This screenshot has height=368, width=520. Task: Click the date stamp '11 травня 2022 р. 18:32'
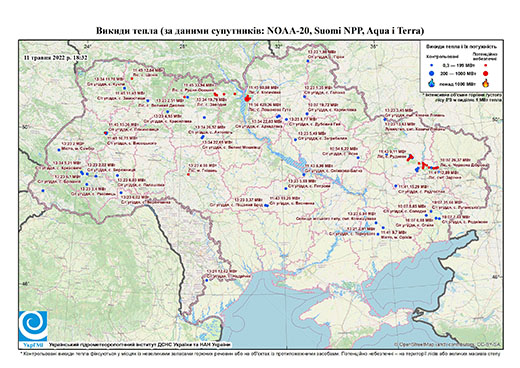coord(56,57)
